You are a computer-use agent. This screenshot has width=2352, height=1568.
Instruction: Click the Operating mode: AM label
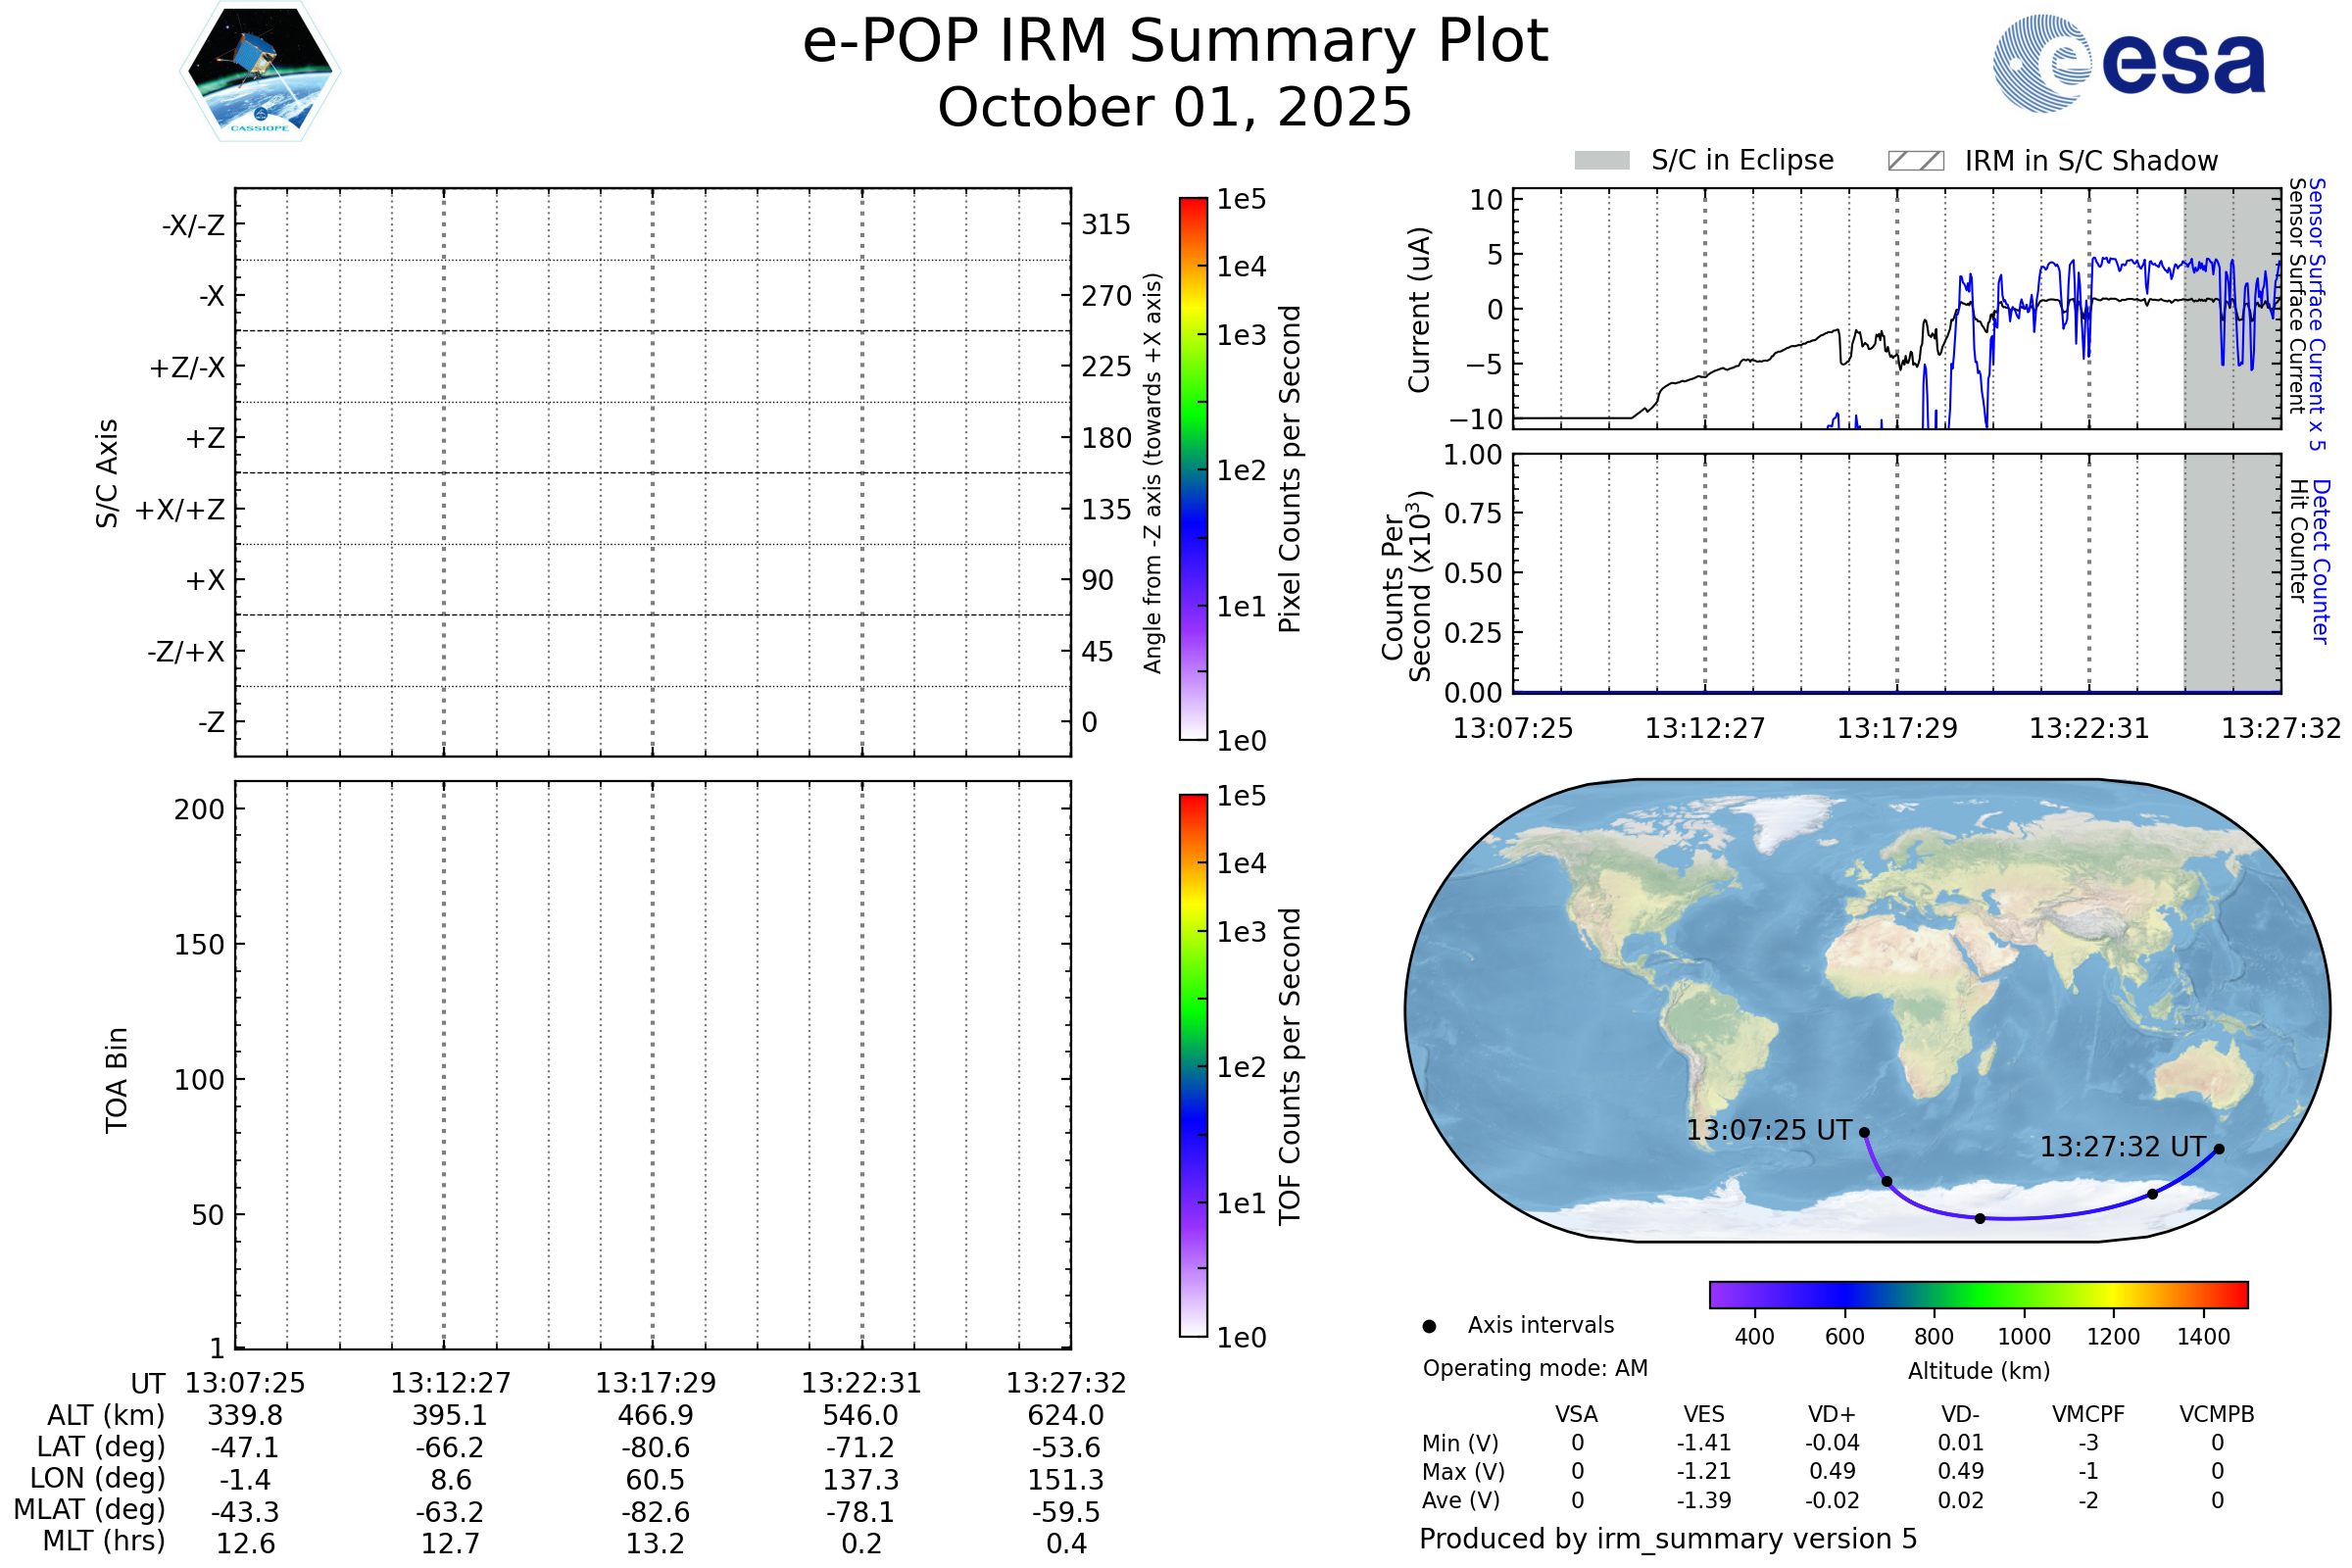[x=1535, y=1368]
